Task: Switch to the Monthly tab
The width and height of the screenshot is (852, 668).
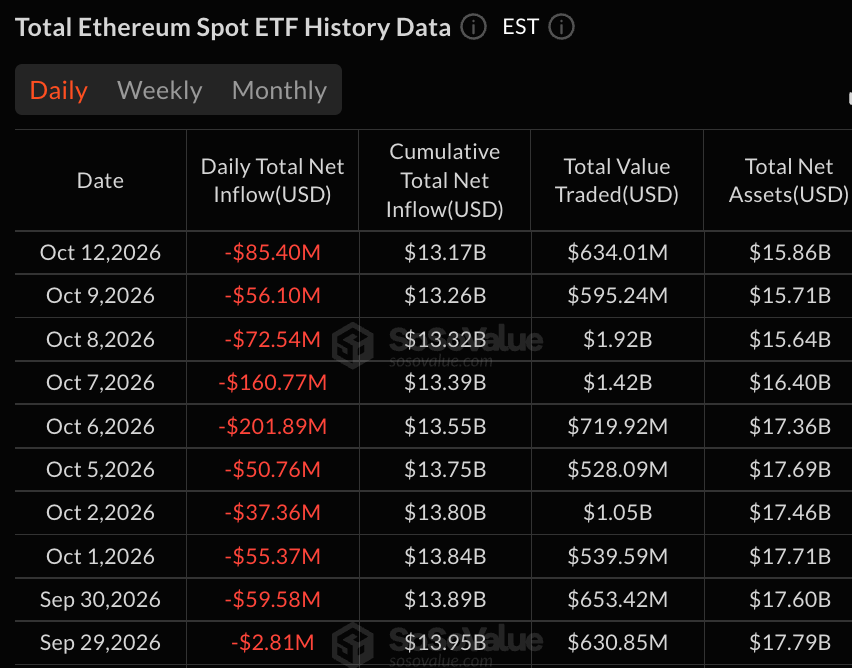Action: click(279, 90)
